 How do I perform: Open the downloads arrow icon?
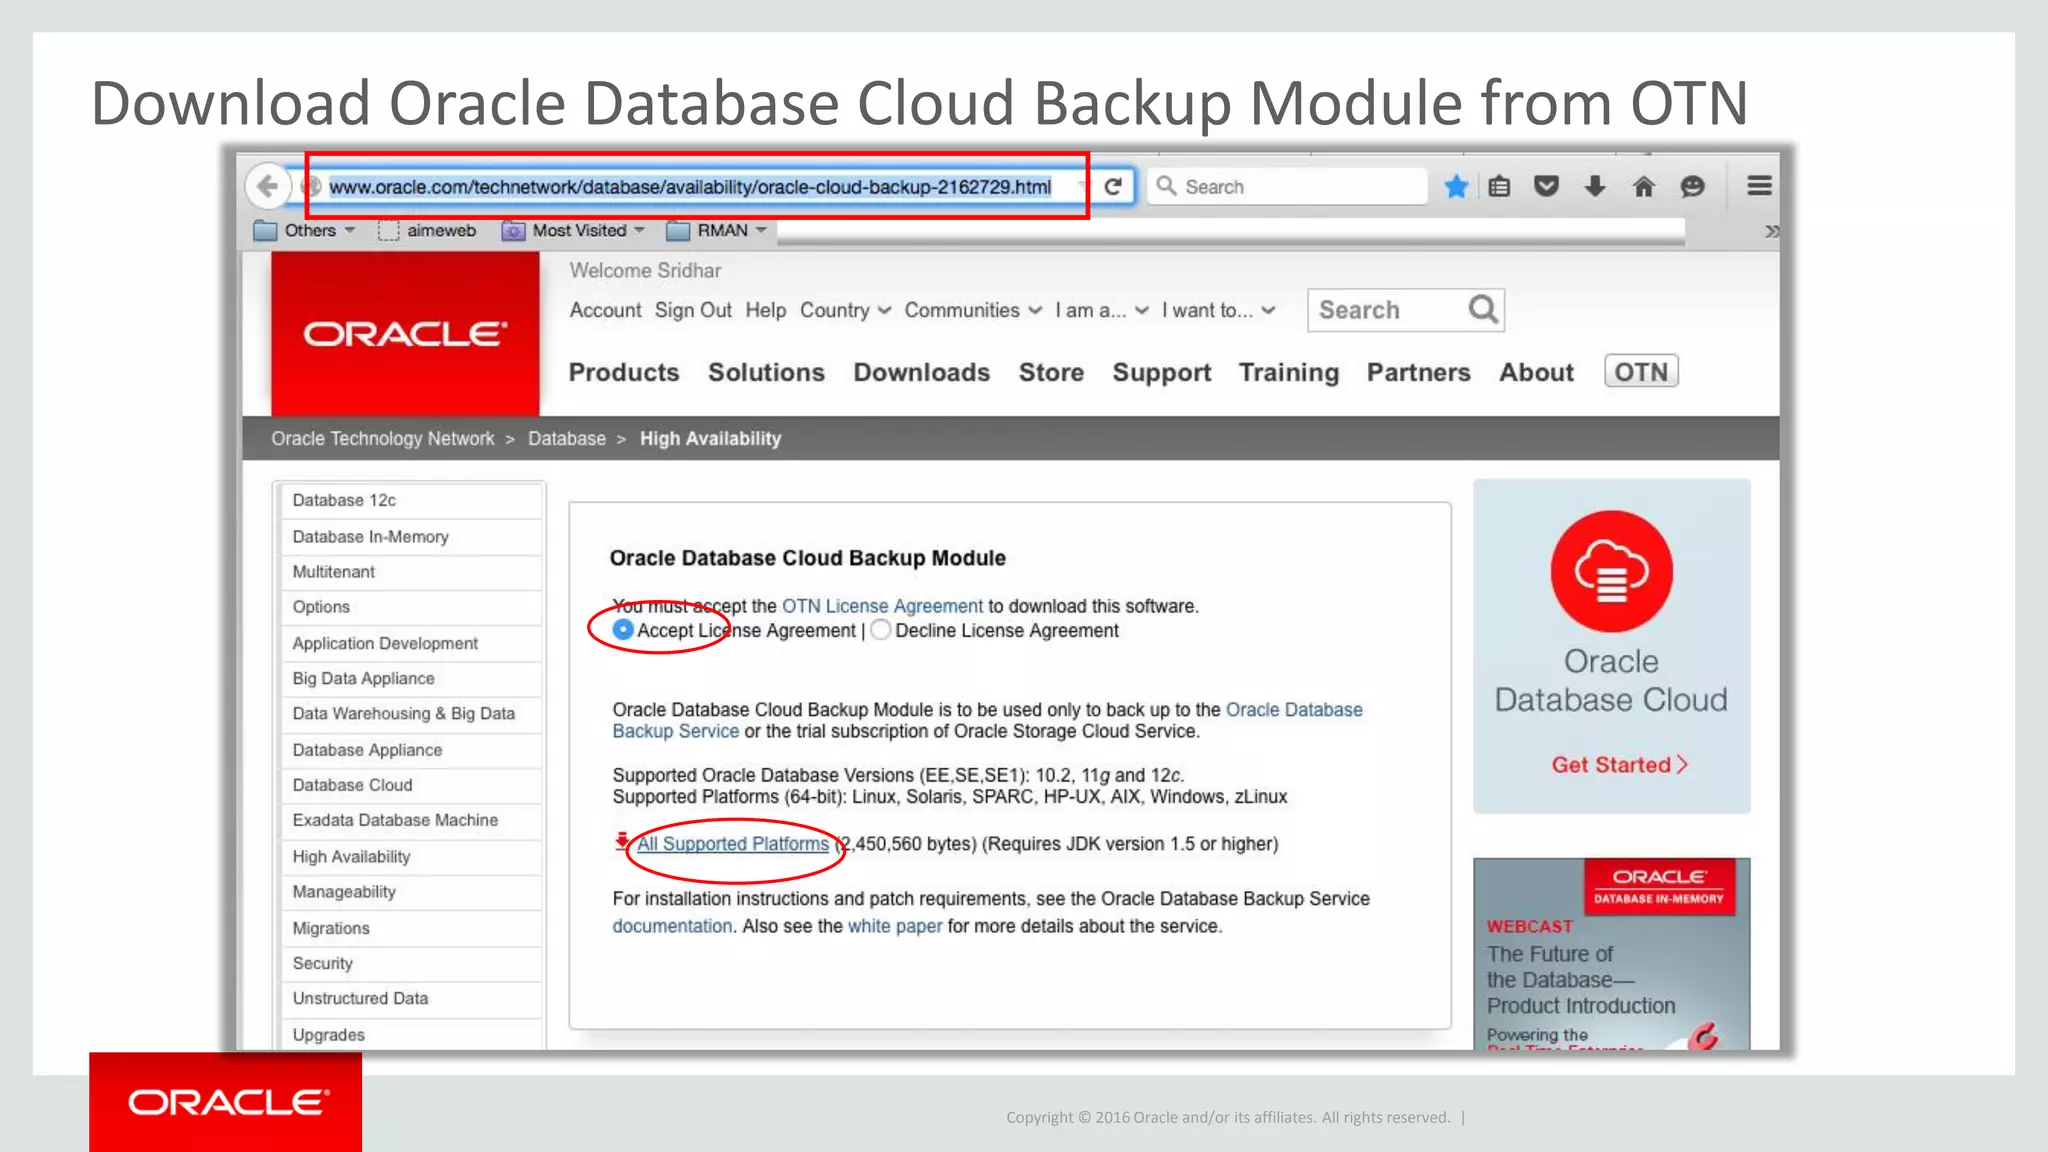[x=1595, y=186]
